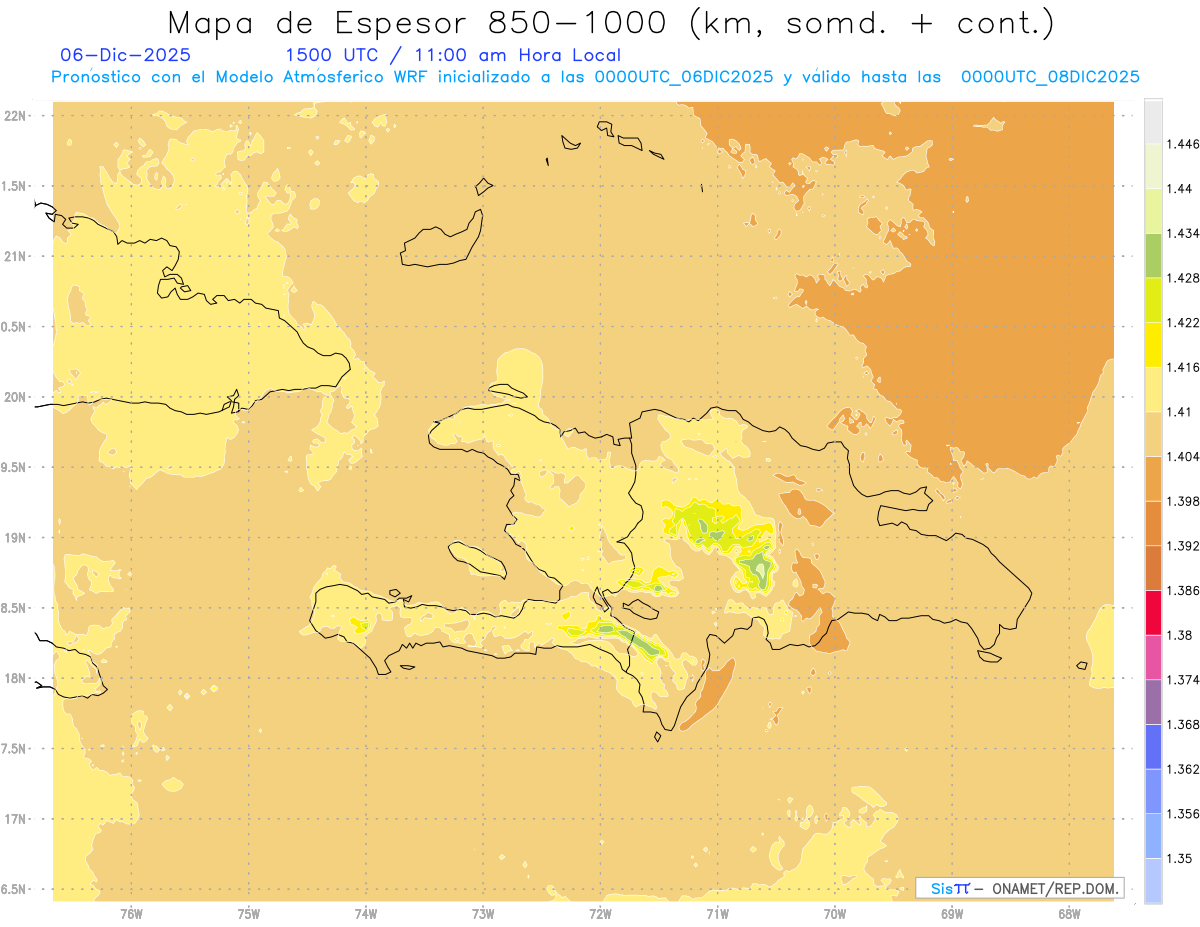Click the legend value '1.374'
Viewport: 1200px width, 927px height.
1185,680
